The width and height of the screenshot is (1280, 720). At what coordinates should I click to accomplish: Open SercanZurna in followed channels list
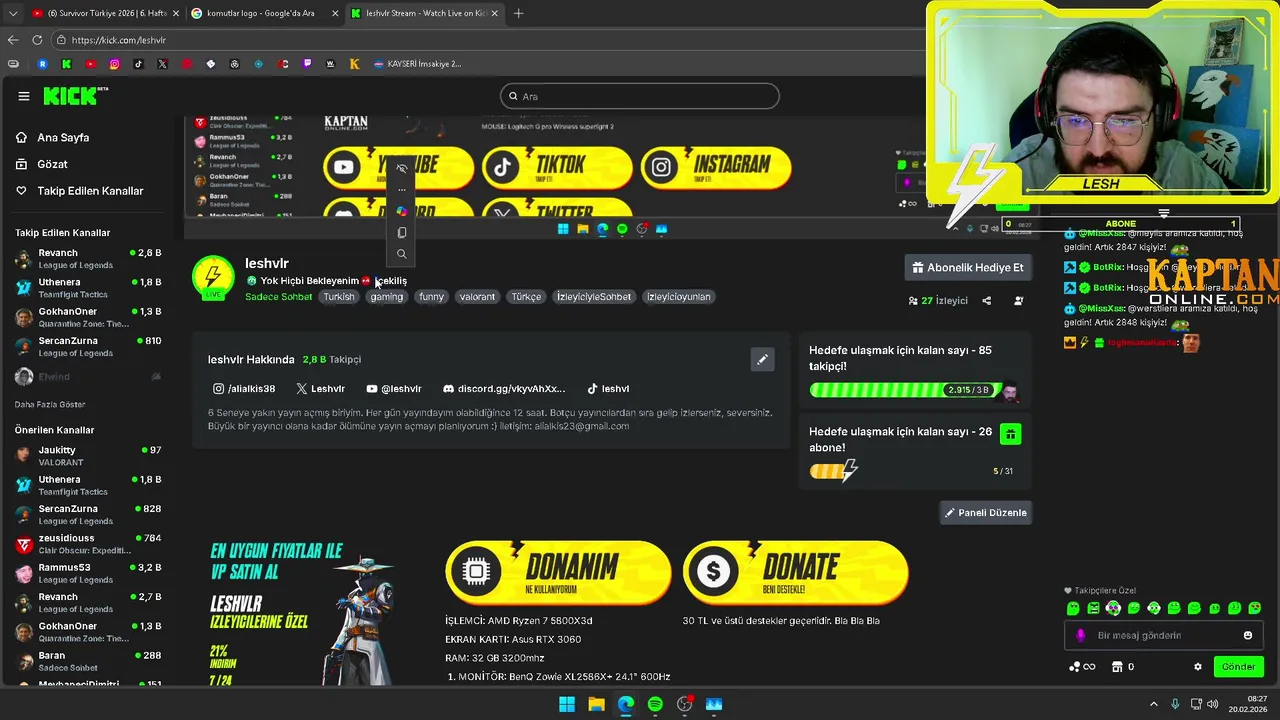[88, 346]
